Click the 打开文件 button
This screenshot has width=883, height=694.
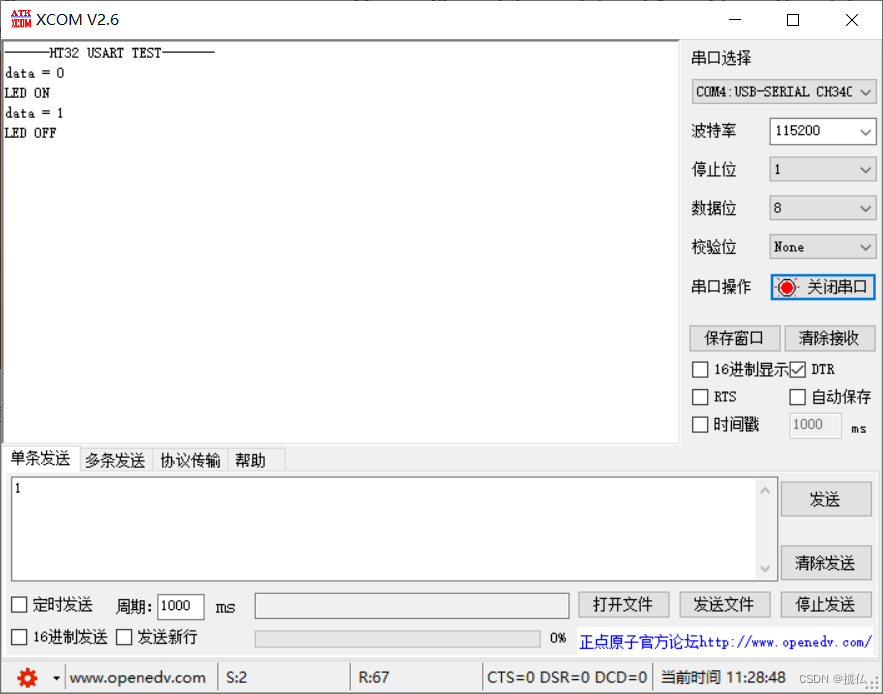[x=623, y=605]
